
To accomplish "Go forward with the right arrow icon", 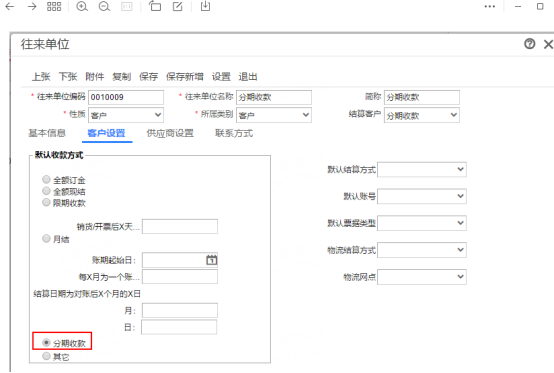I will [x=32, y=6].
